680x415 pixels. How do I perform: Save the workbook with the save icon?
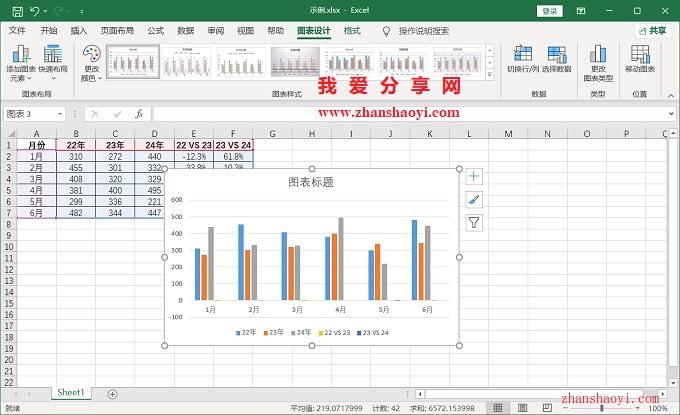[17, 11]
